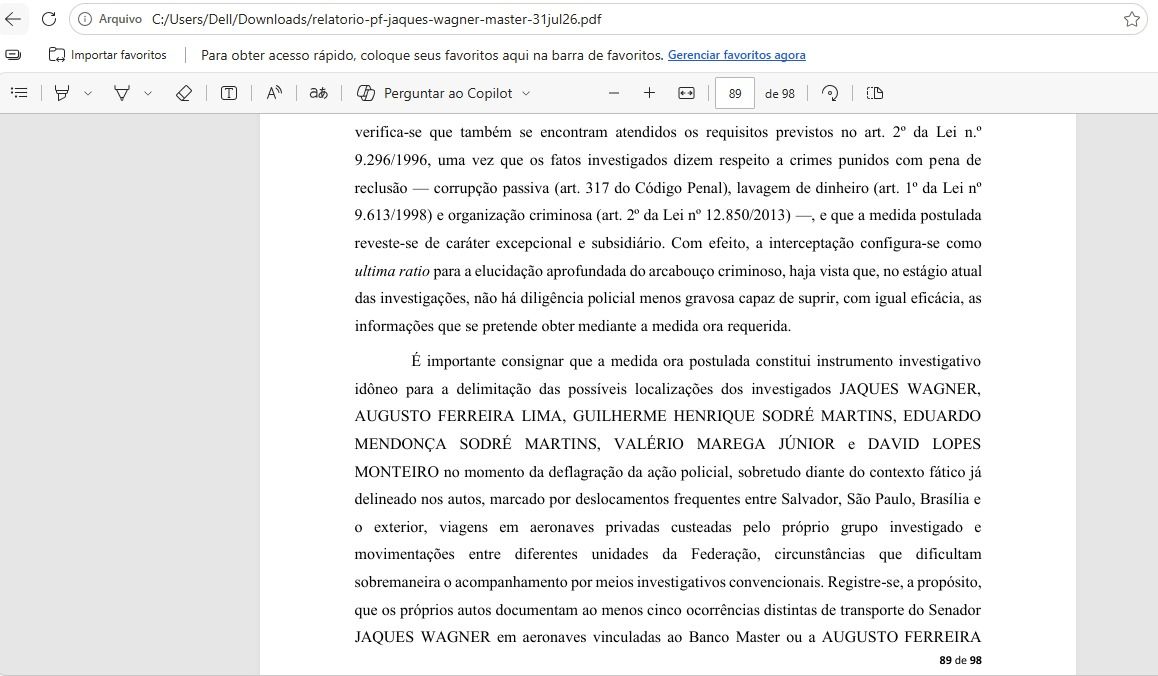Open the translate tool
This screenshot has height=676, width=1158.
point(318,93)
